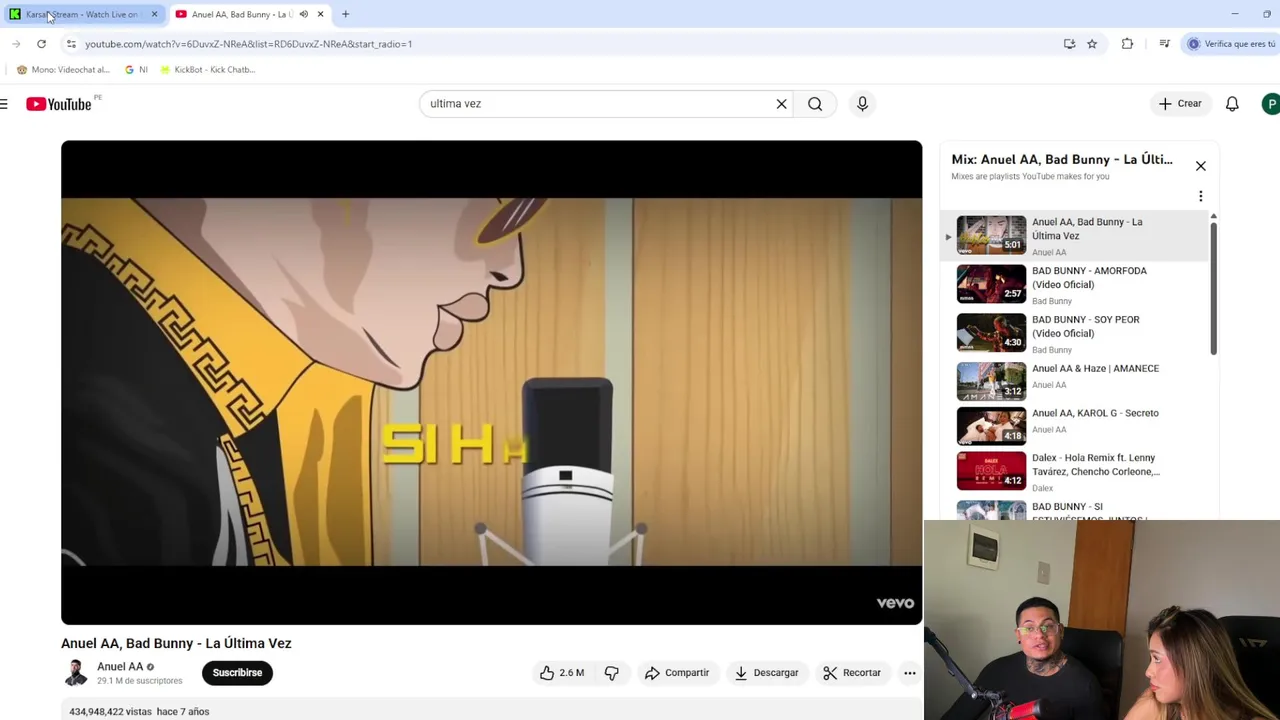Open Anuel AA channel avatar
The height and width of the screenshot is (720, 1280).
coord(75,673)
